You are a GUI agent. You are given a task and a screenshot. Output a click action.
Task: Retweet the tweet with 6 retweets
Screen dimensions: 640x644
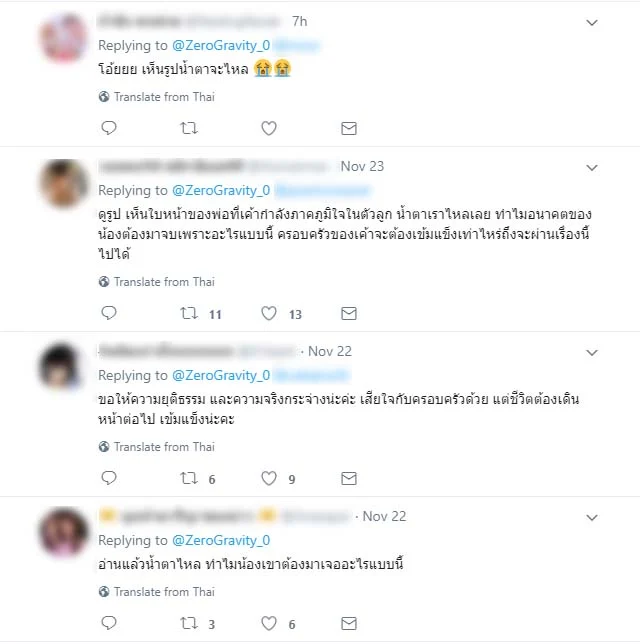tap(189, 478)
